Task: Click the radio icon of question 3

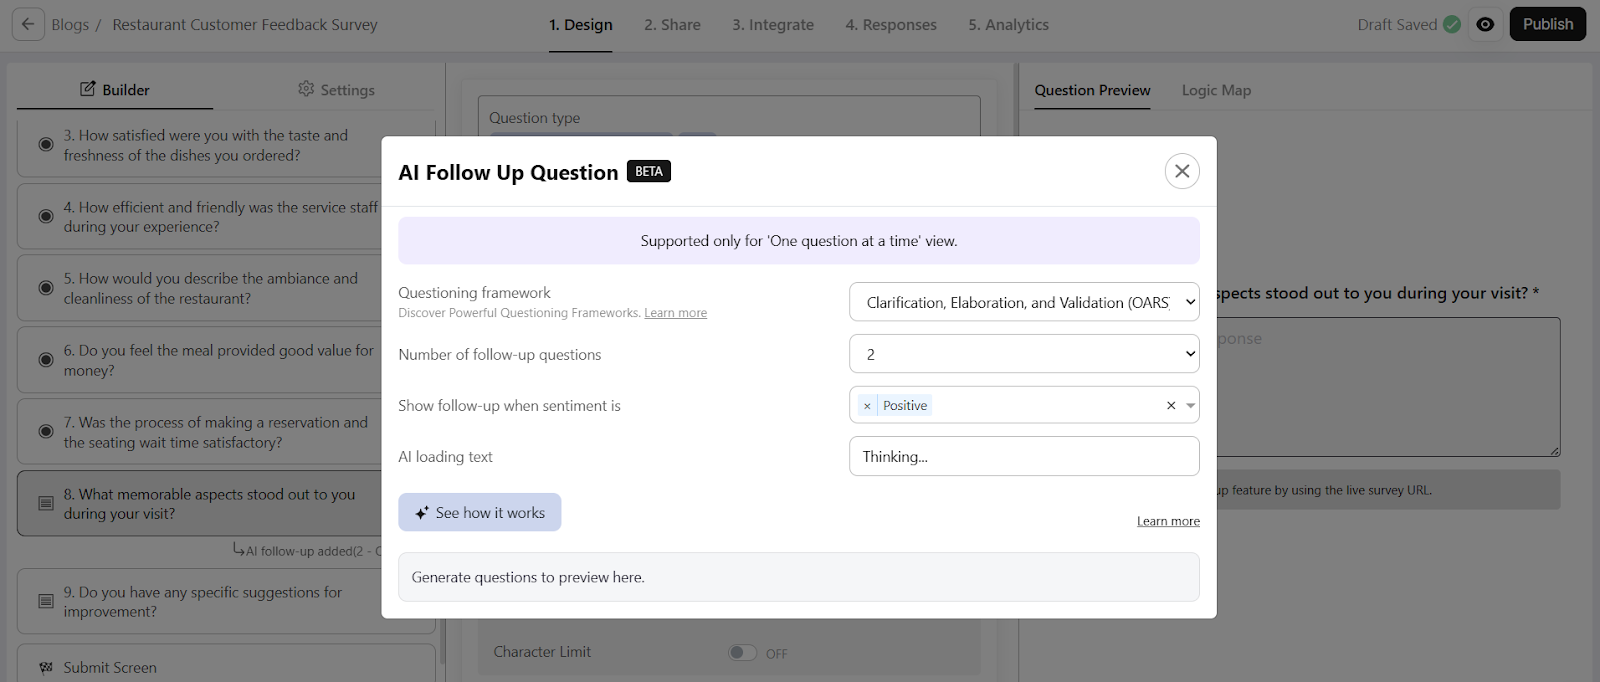Action: 46,145
